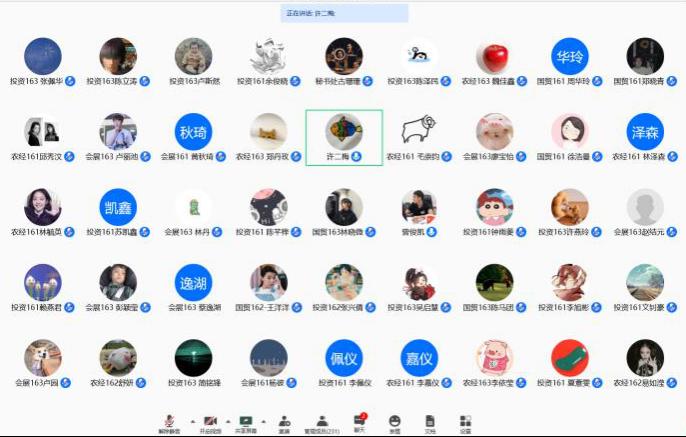Open the manage members (231) panel
Screen dimensions: 686x437
(322, 421)
